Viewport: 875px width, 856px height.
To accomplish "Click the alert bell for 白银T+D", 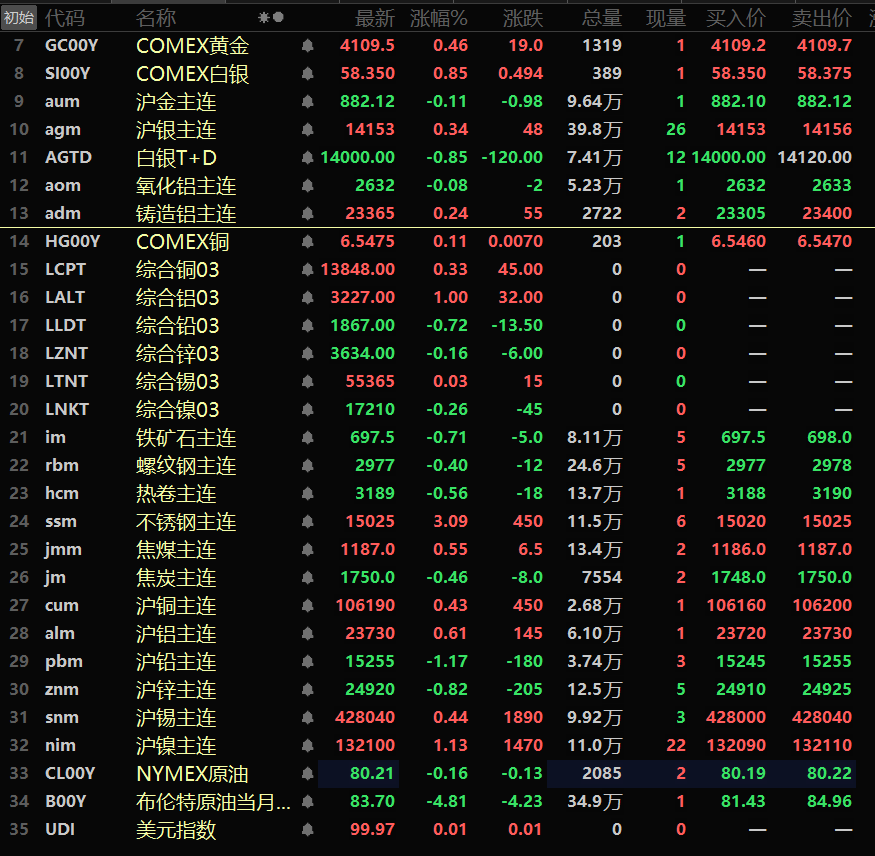I will pos(307,157).
